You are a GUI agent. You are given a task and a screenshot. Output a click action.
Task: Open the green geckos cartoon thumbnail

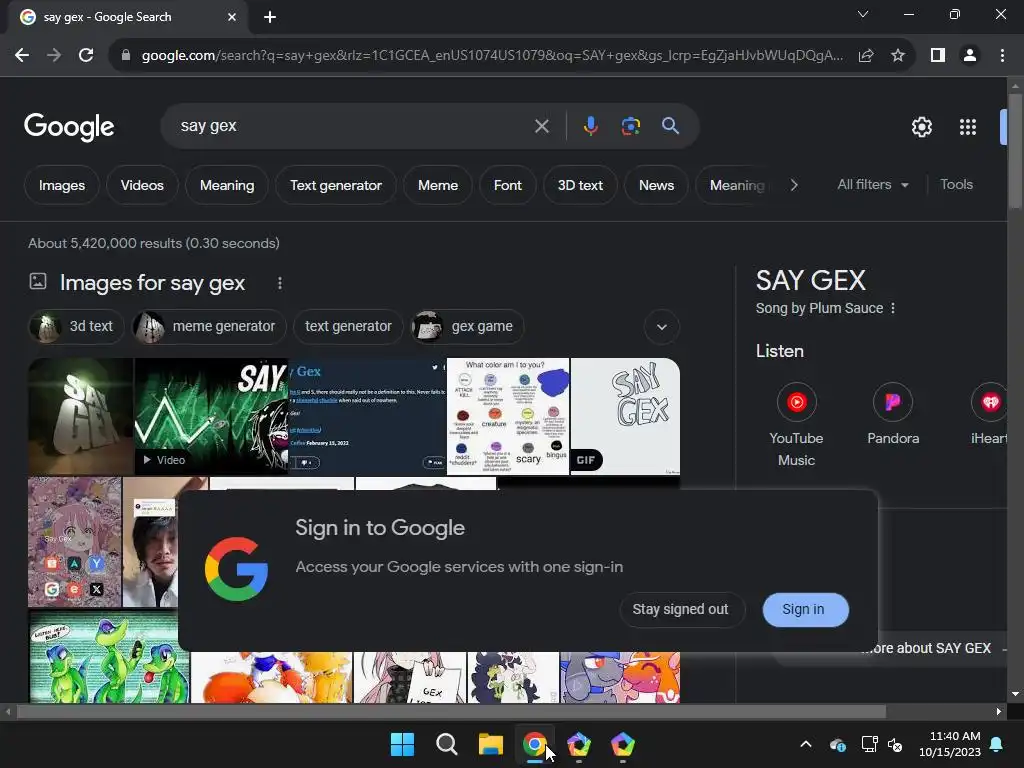pos(109,656)
